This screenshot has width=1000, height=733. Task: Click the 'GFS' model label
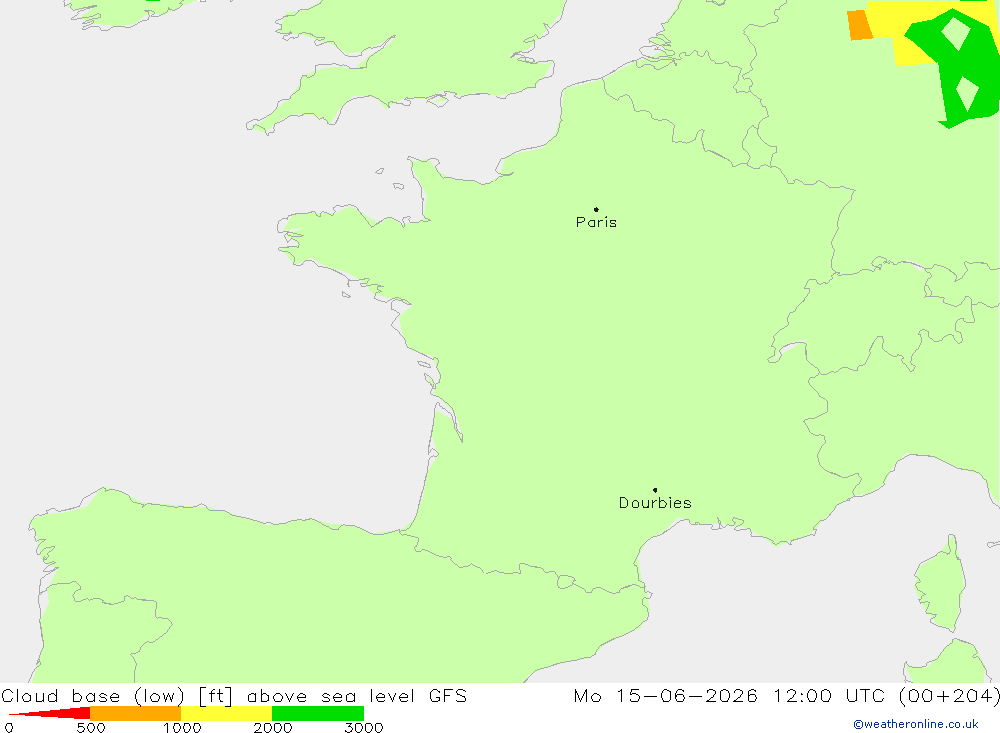pos(448,696)
